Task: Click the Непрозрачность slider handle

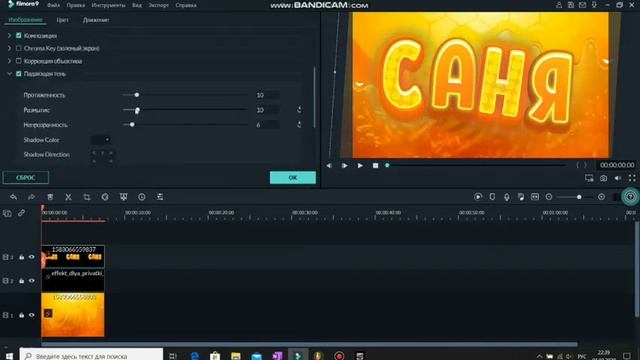Action: tap(132, 124)
